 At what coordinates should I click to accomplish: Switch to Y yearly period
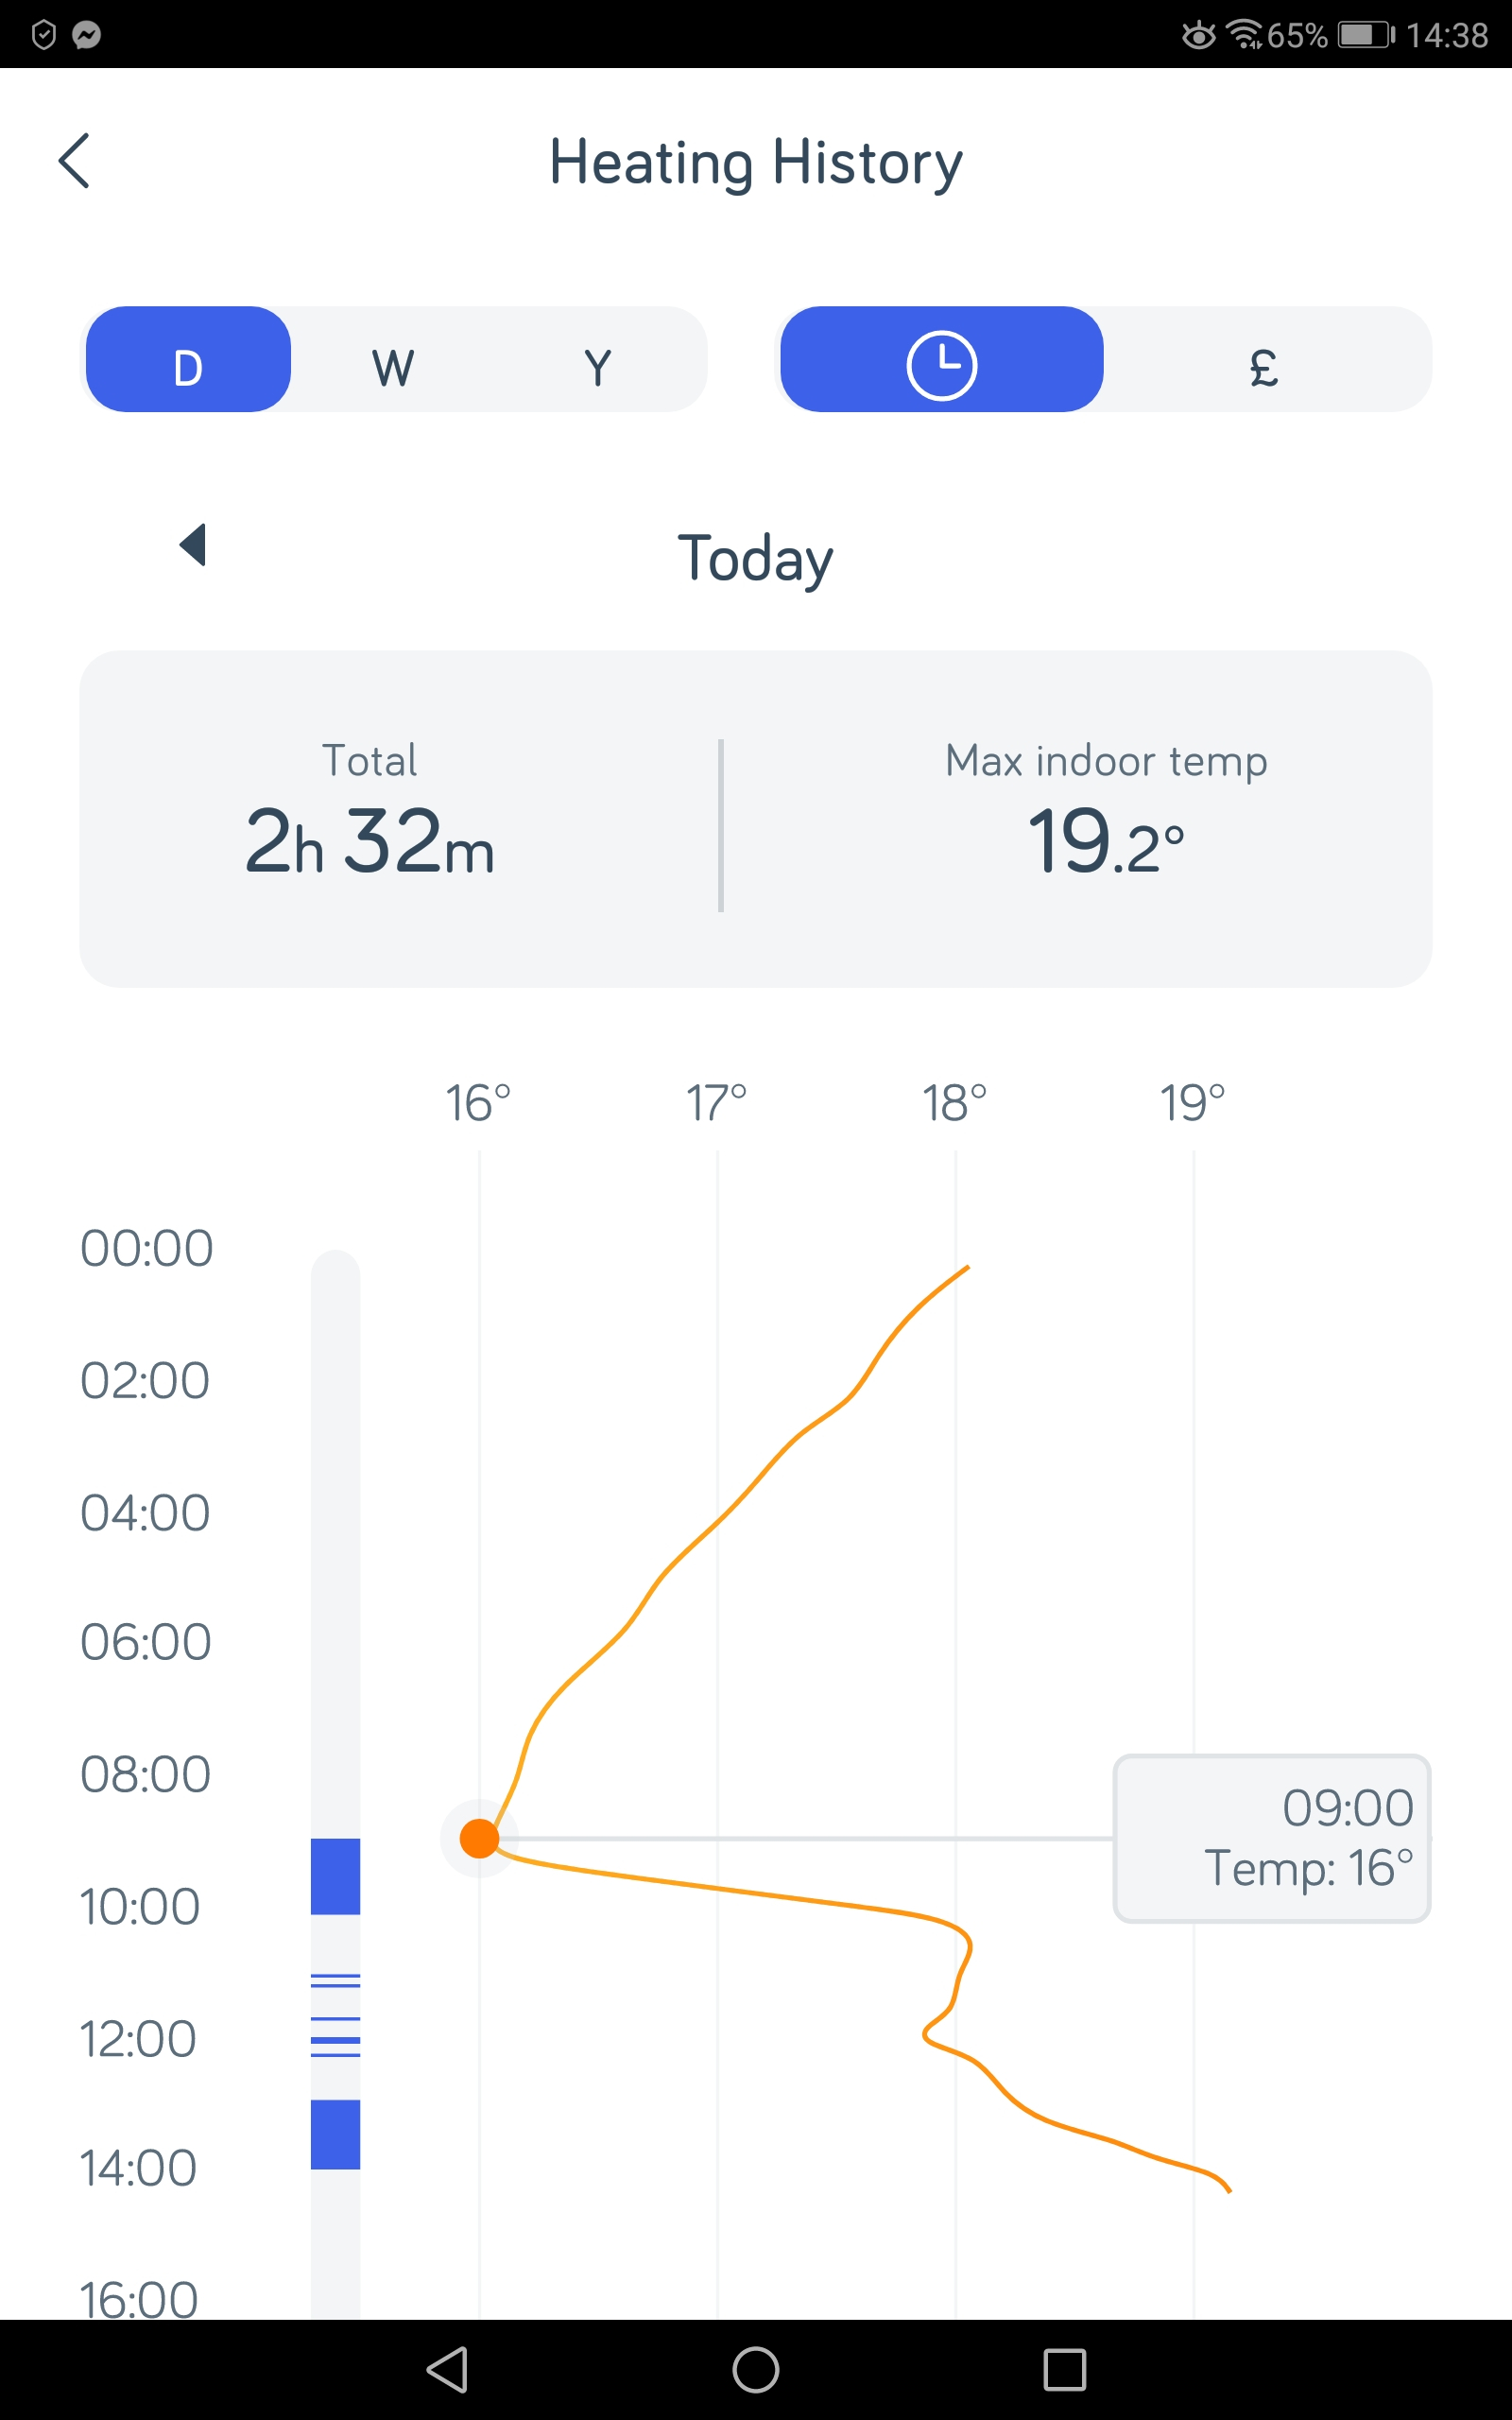597,366
